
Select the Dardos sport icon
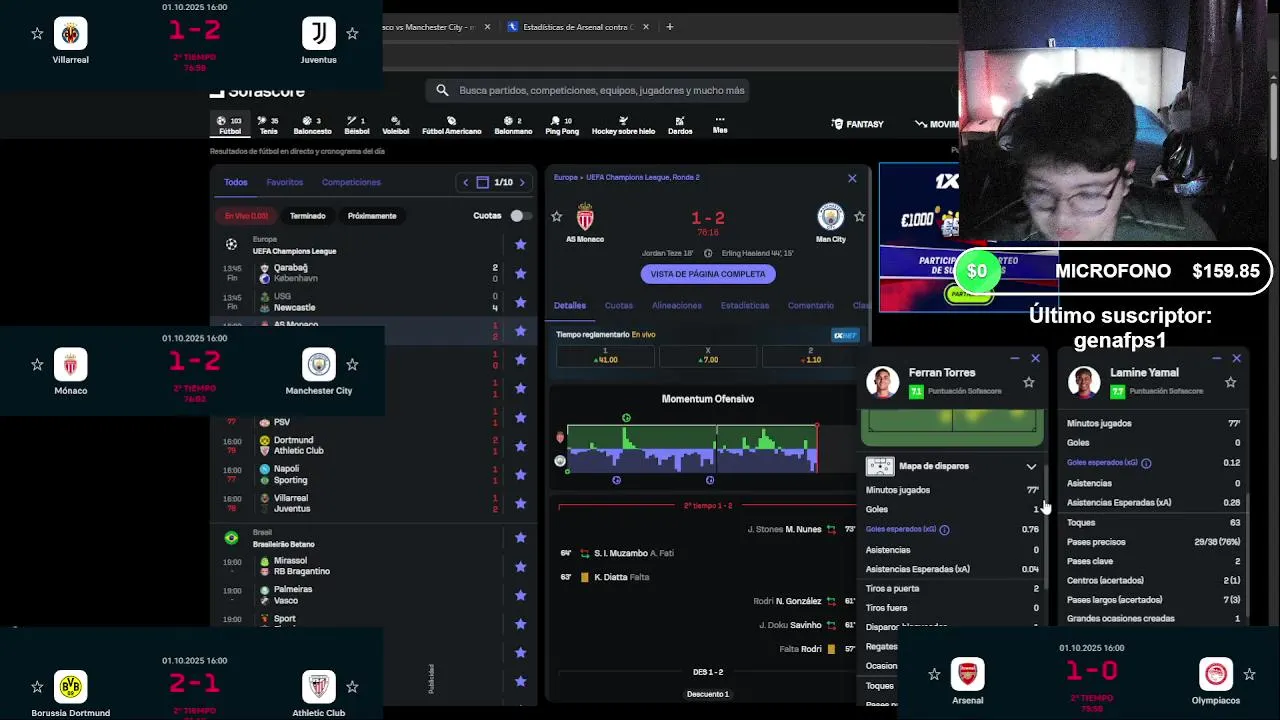(680, 125)
